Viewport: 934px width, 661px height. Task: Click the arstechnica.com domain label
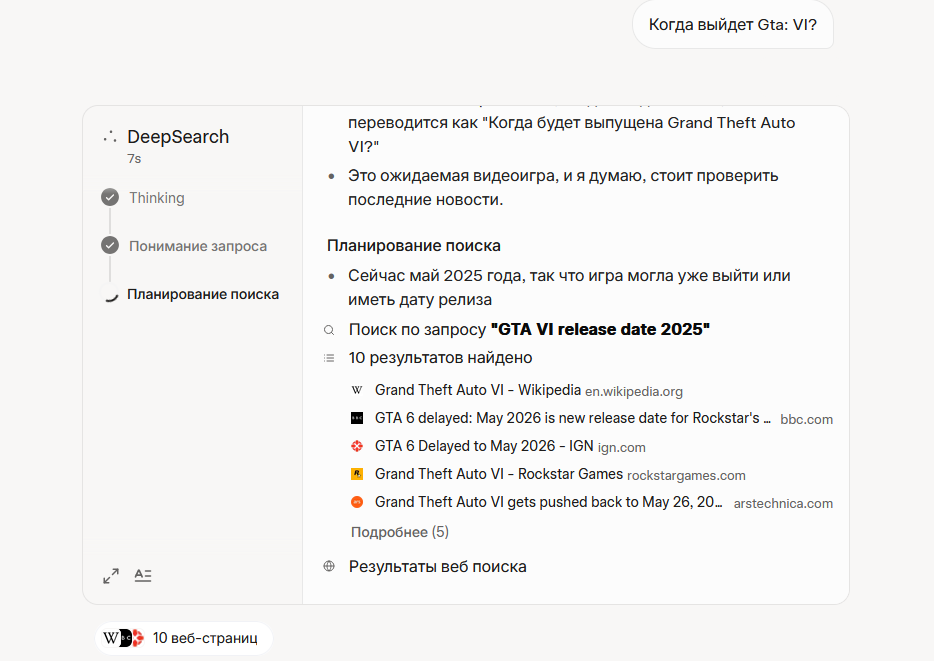coord(783,503)
